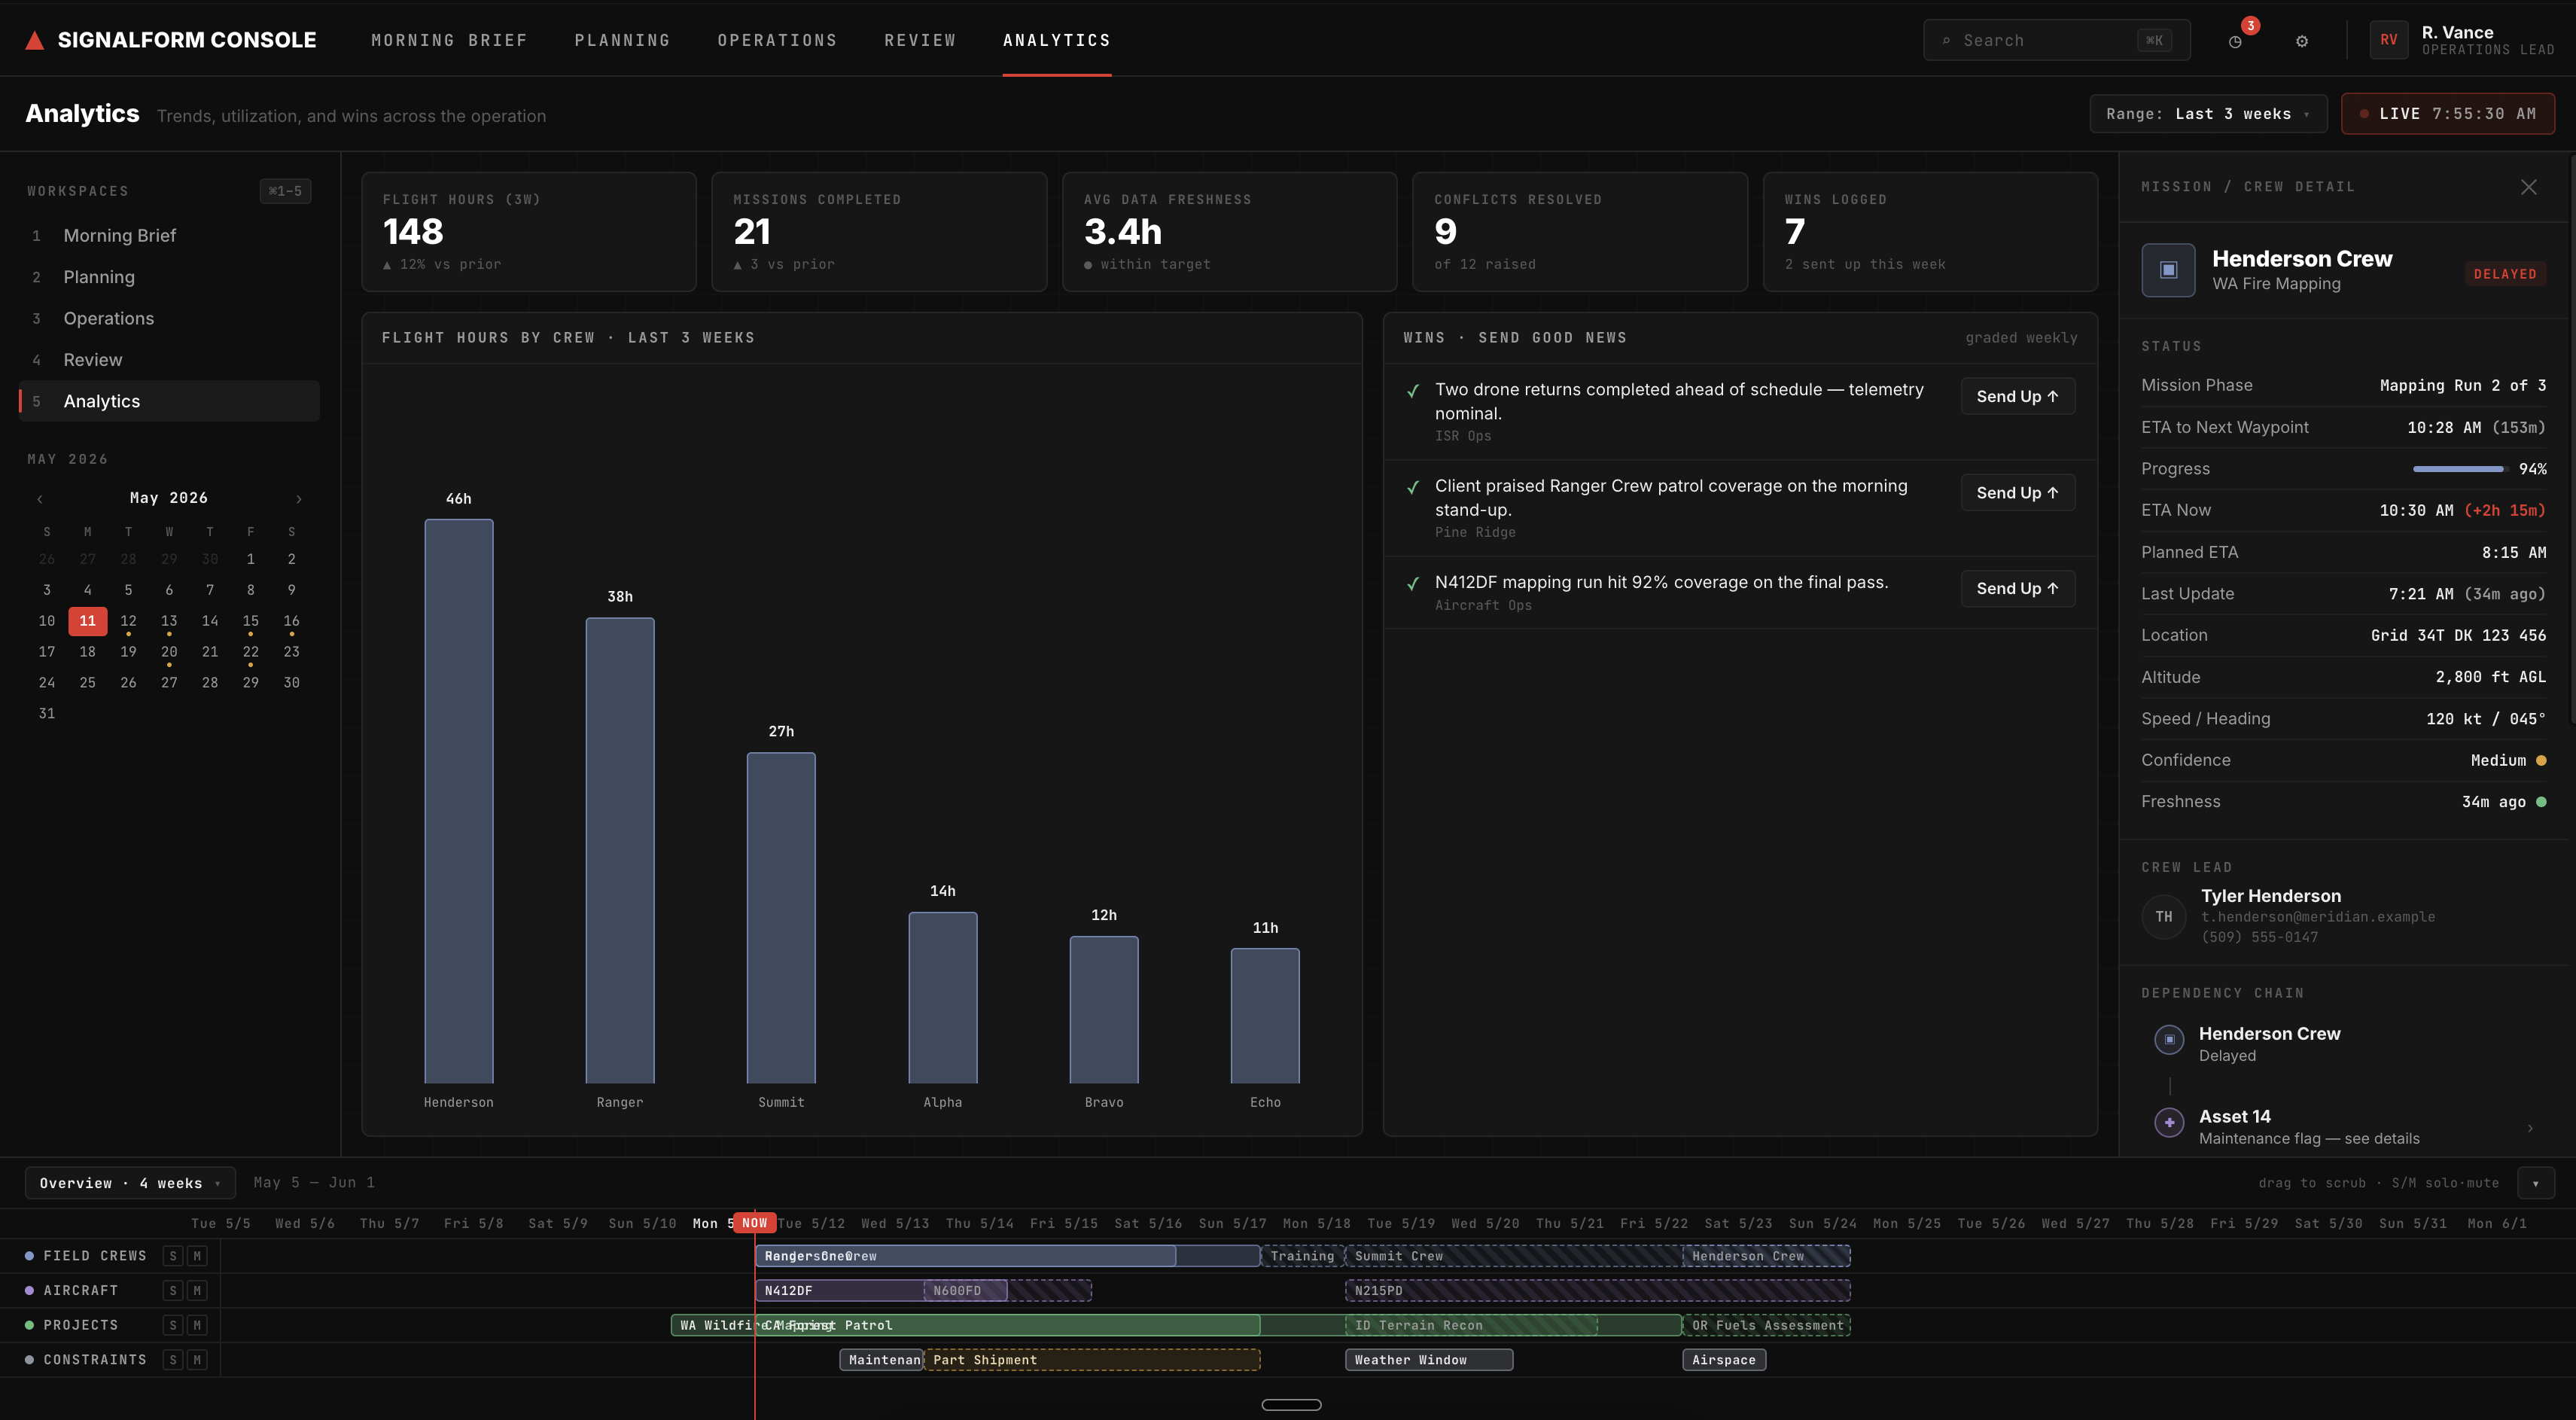The width and height of the screenshot is (2576, 1420).
Task: Open Review workspace in sidebar
Action: point(170,360)
